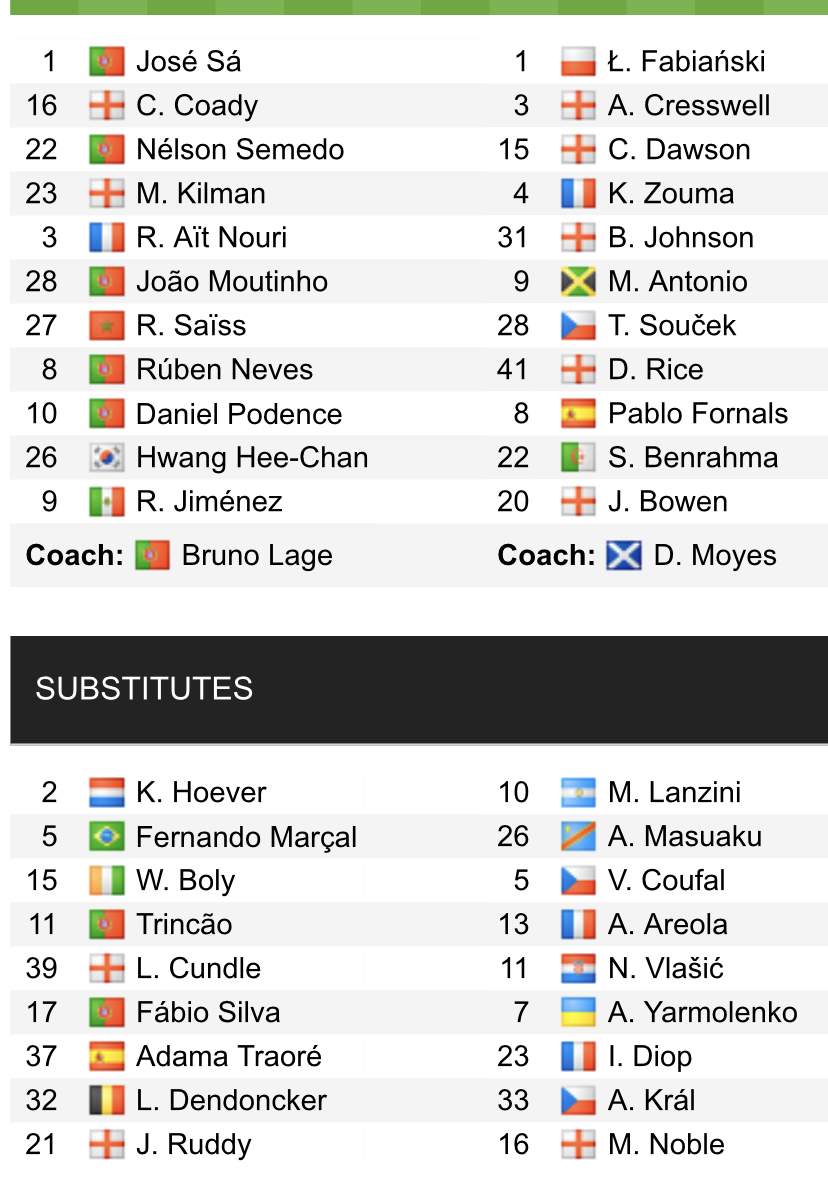Click the Algeria flag beside S. Benrahma
Screen dimensions: 828x1189
(x=578, y=458)
